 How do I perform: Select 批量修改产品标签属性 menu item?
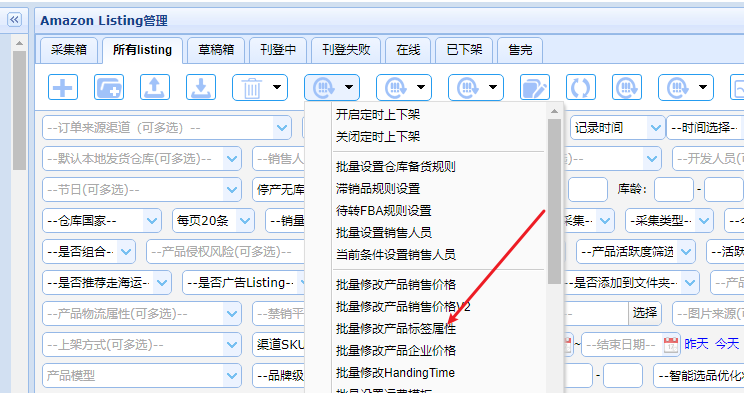(x=396, y=328)
